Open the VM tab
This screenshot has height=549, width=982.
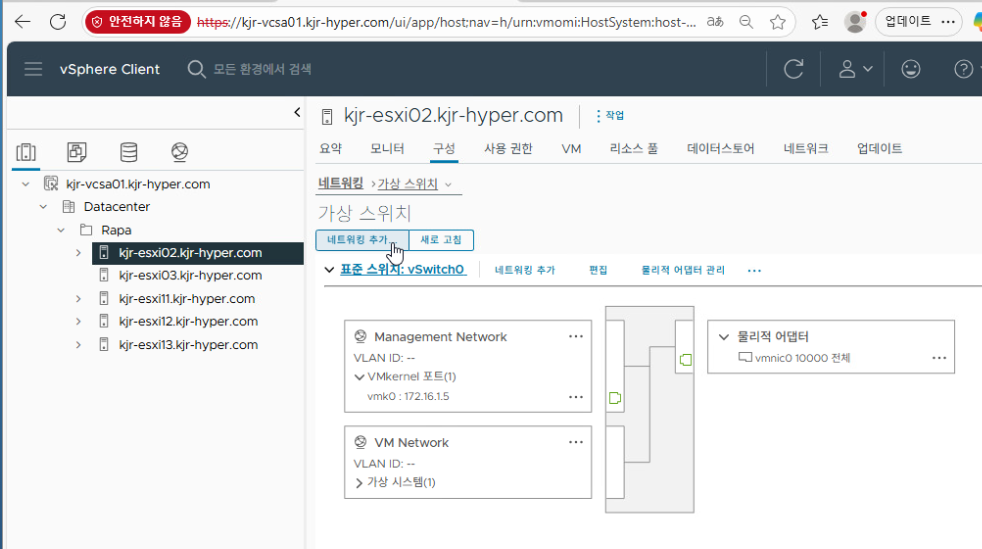click(571, 148)
